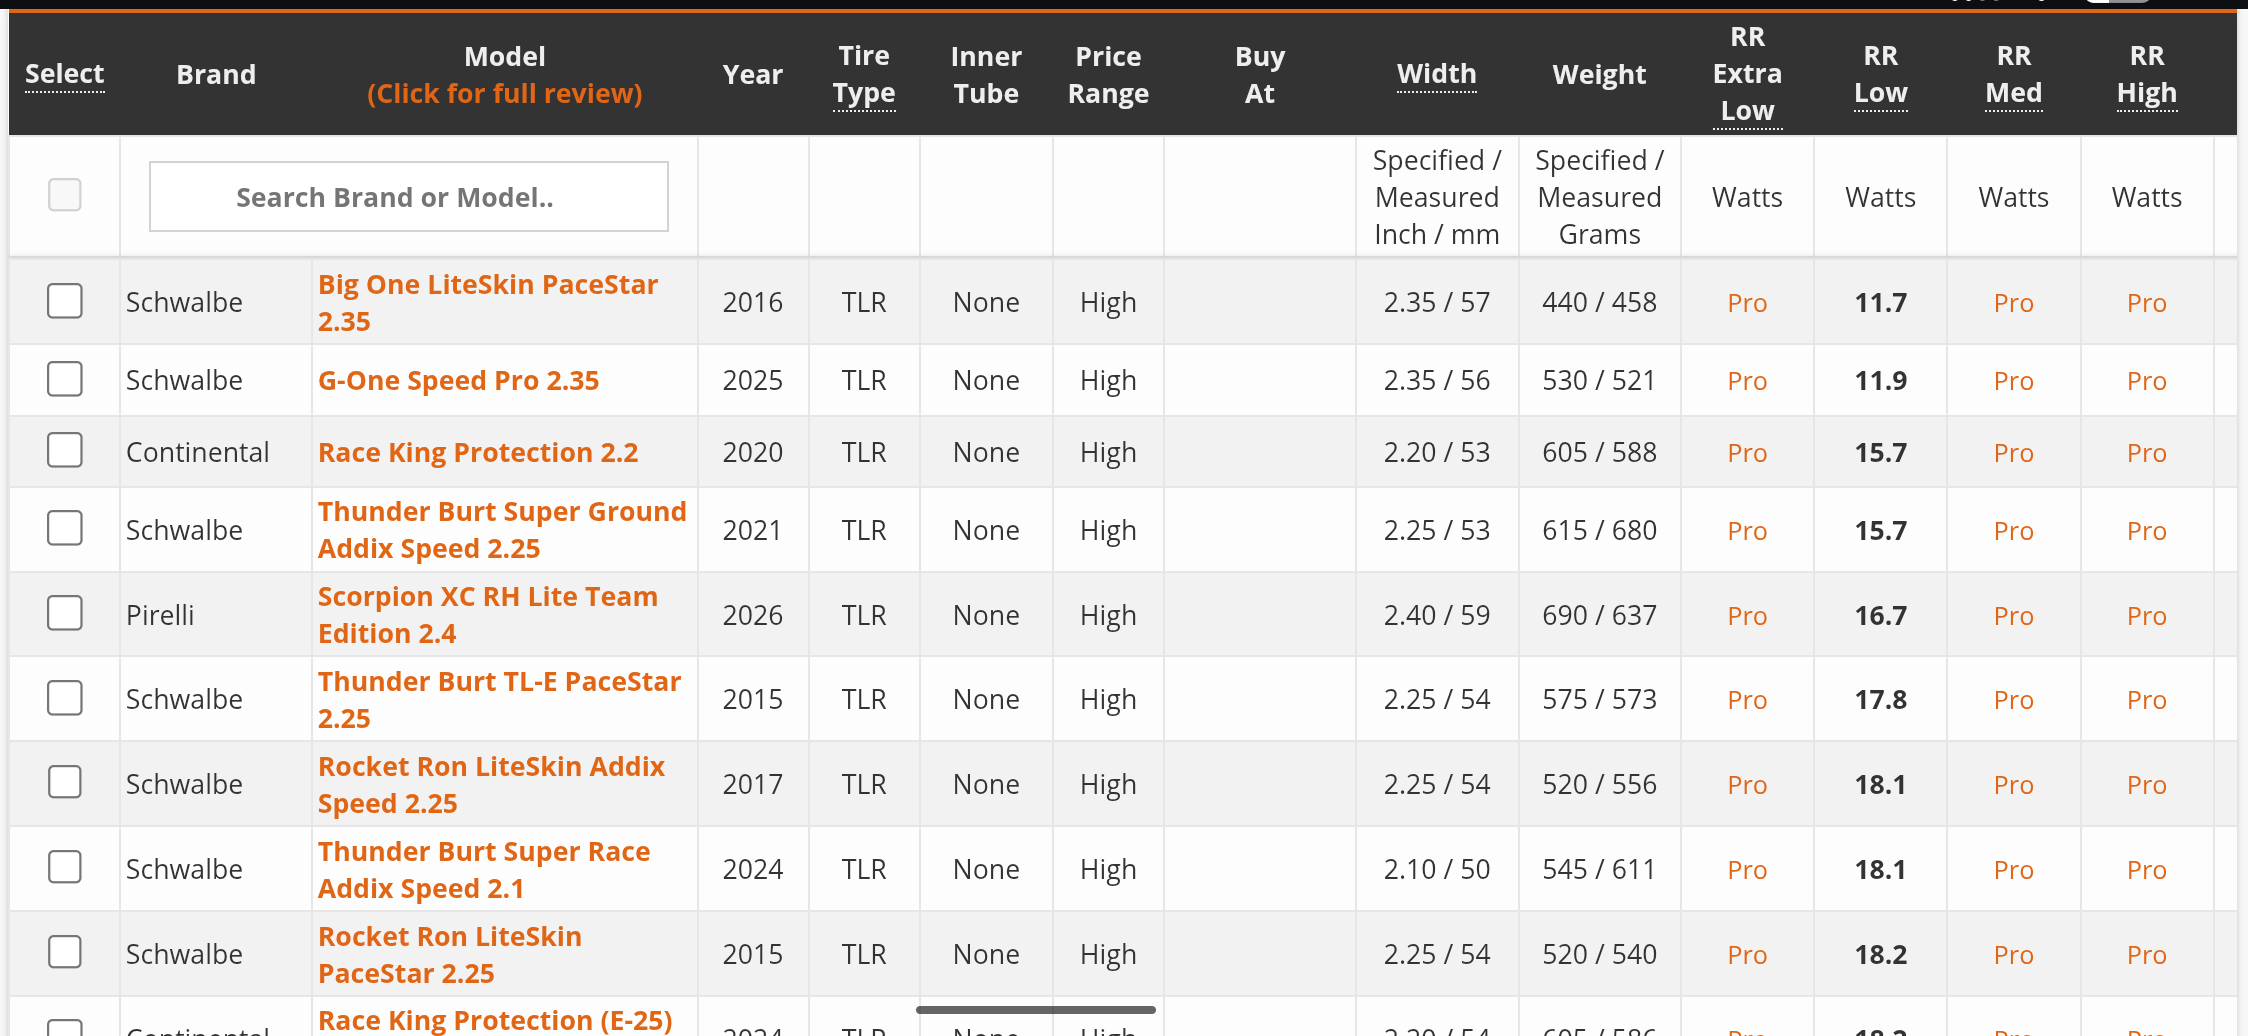The height and width of the screenshot is (1036, 2248).
Task: Click the checkbox beside the search field
Action: pyautogui.click(x=65, y=195)
